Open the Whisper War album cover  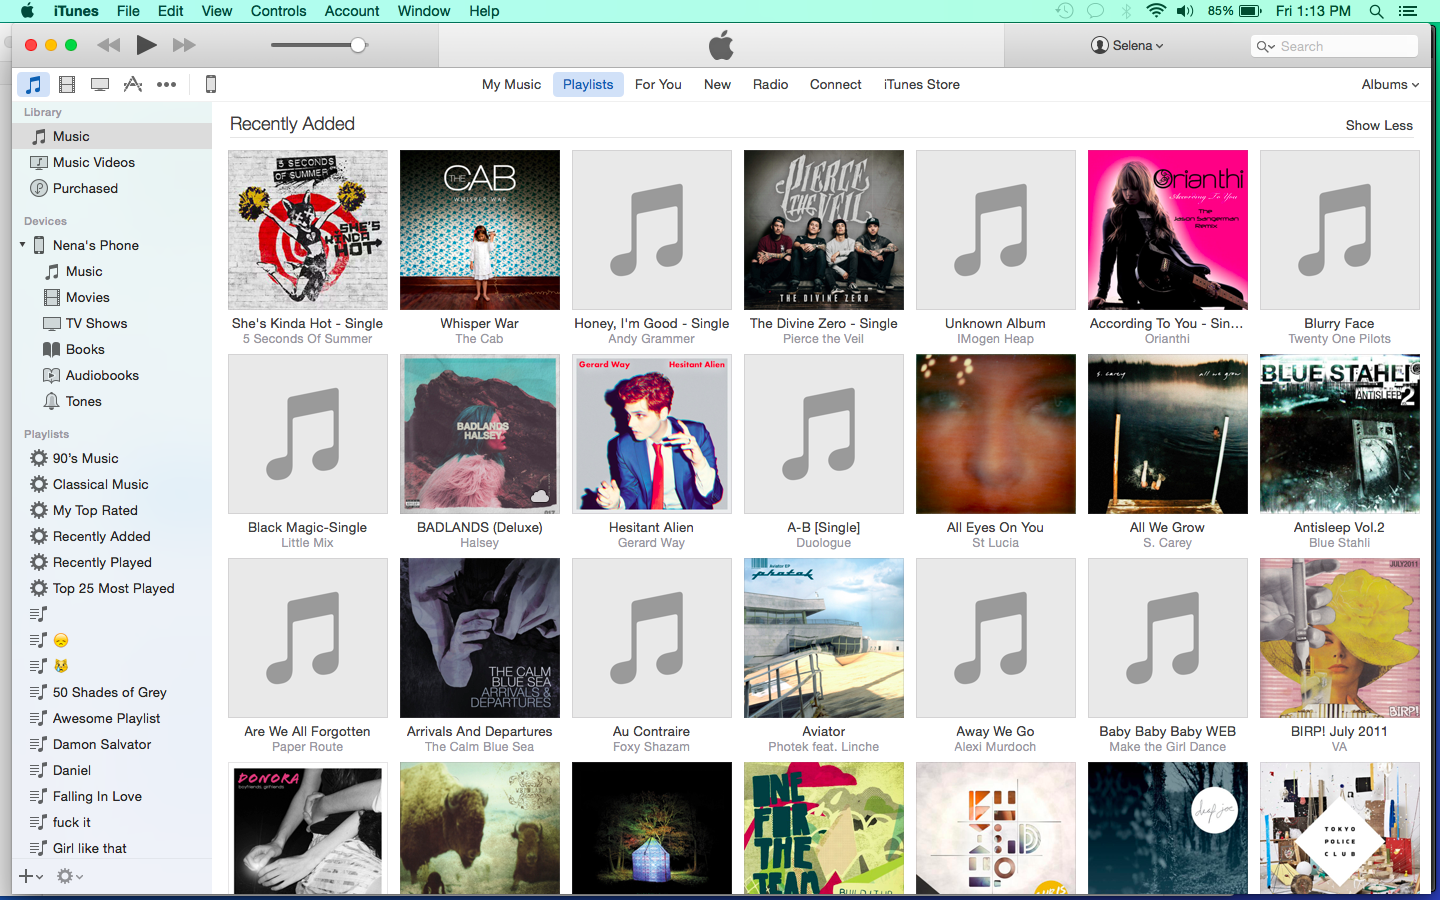point(480,230)
